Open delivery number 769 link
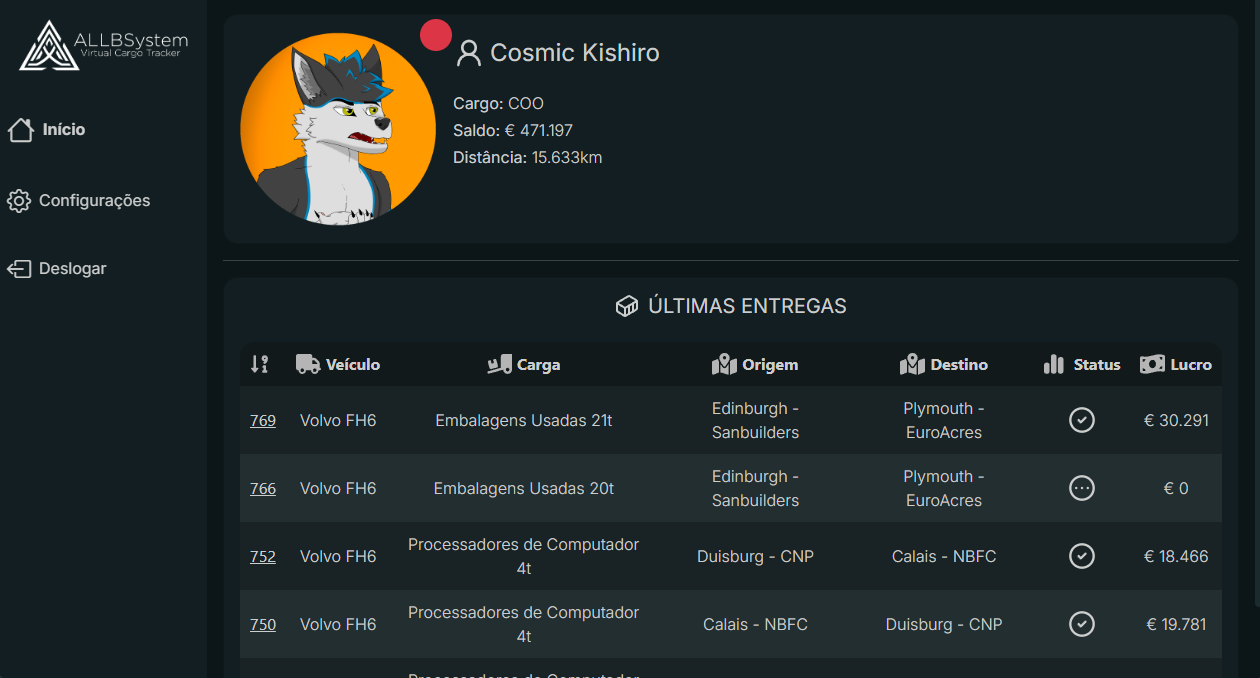The height and width of the screenshot is (678, 1260). 263,421
